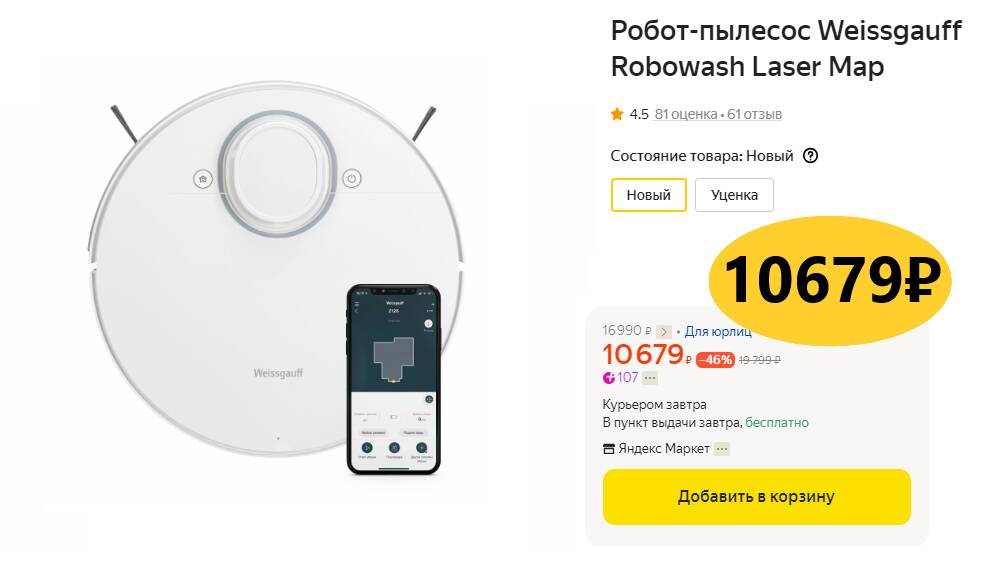998x562 pixels.
Task: Click the Яндекс Маркет seller name
Action: (x=664, y=449)
